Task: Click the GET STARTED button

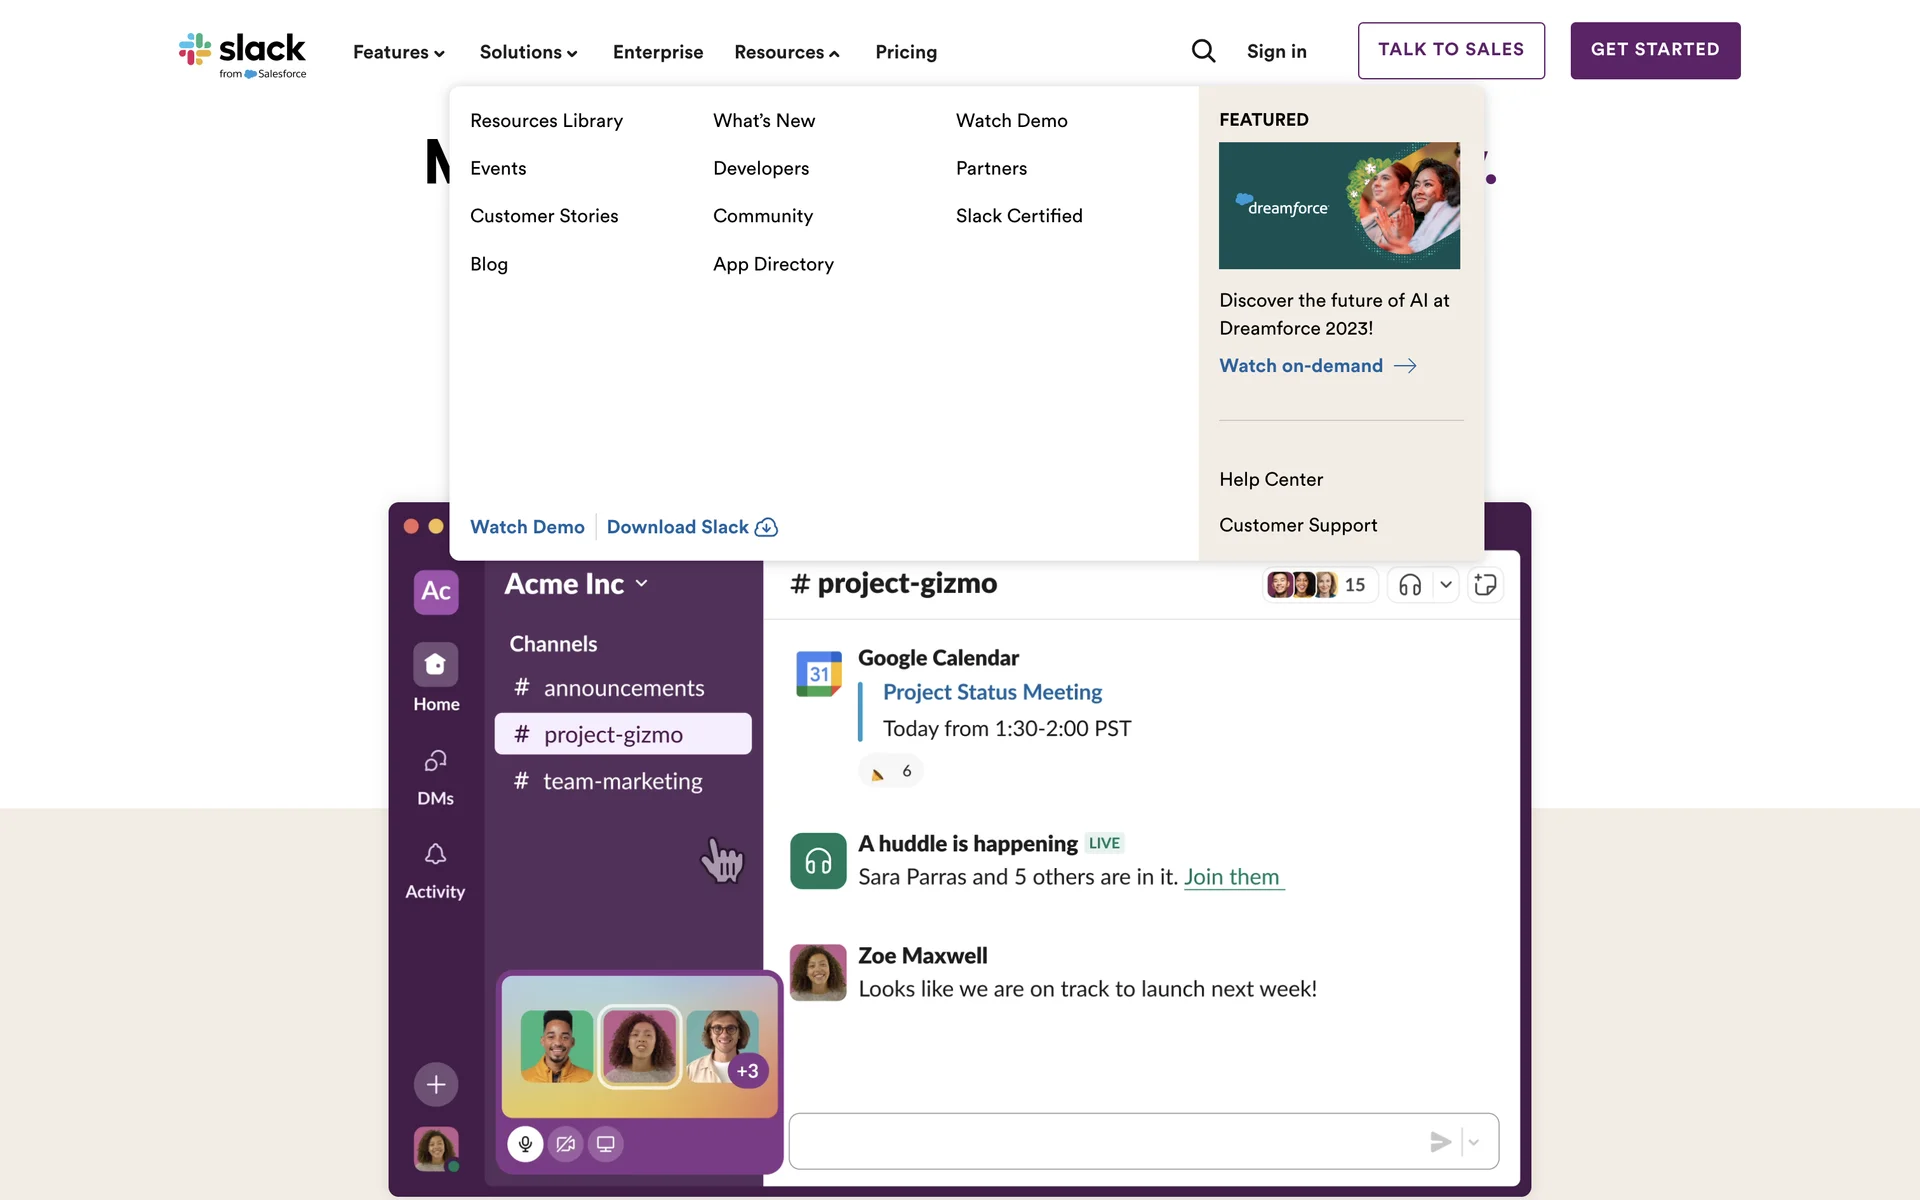Action: point(1655,50)
